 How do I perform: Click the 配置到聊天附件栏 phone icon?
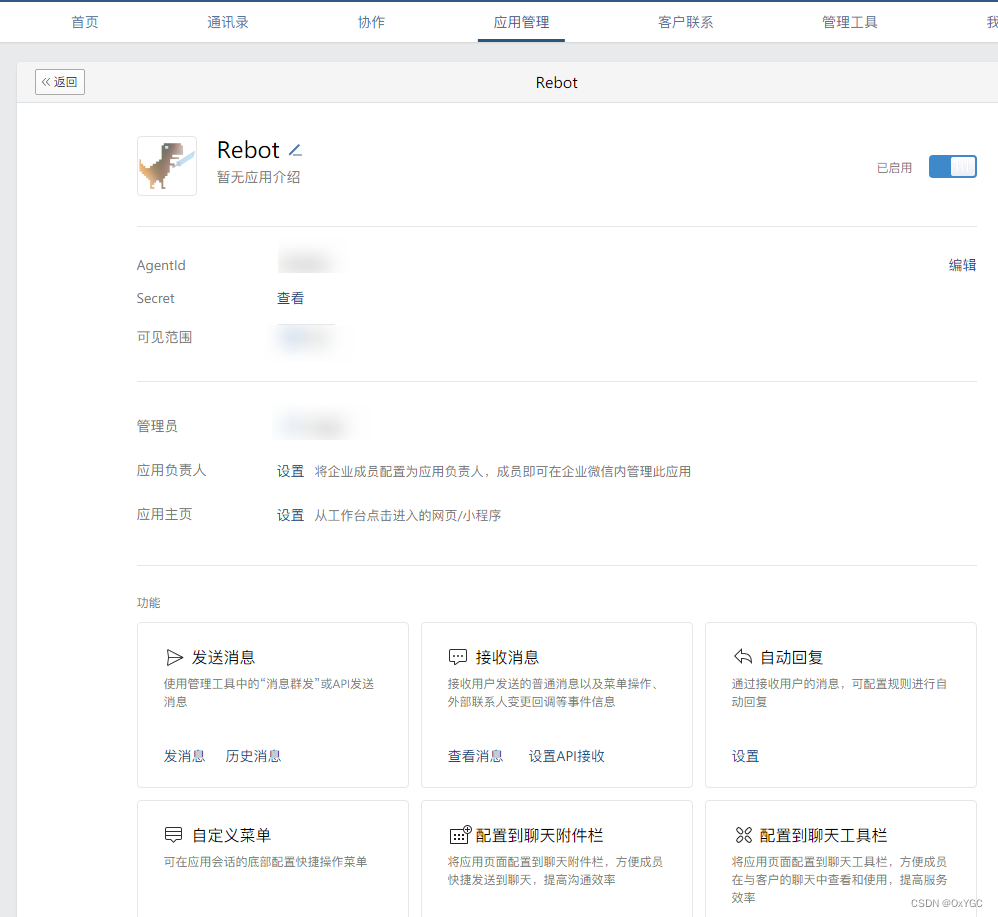[458, 836]
